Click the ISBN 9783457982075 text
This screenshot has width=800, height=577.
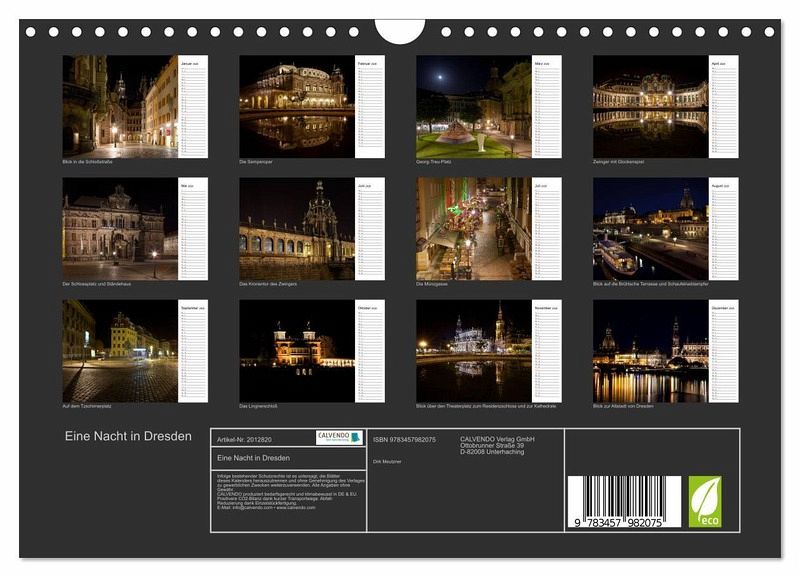tap(404, 439)
